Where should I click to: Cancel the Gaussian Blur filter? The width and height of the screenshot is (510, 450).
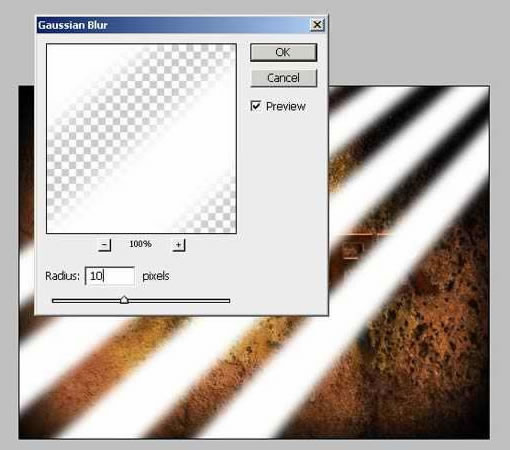point(283,78)
